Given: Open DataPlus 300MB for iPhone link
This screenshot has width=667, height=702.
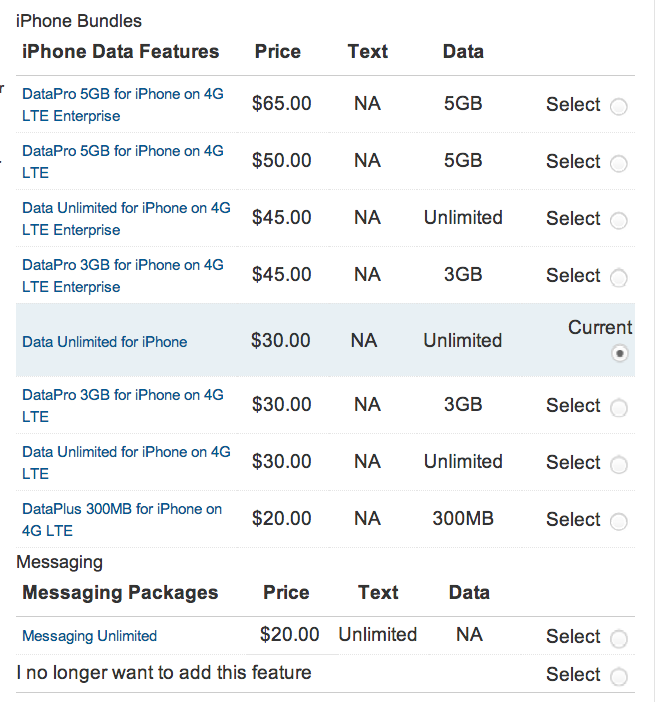Looking at the screenshot, I should pyautogui.click(x=122, y=519).
